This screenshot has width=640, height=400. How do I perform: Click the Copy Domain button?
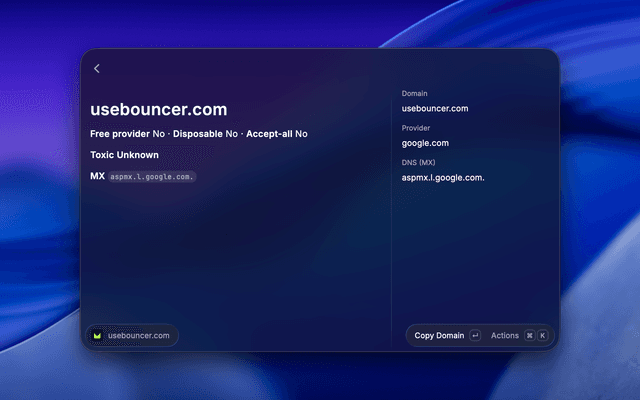[x=439, y=336]
